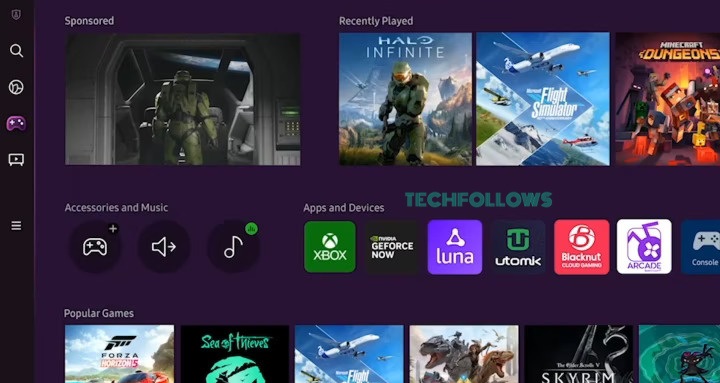
Task: Add a controller in Accessories and Music
Action: (95, 247)
